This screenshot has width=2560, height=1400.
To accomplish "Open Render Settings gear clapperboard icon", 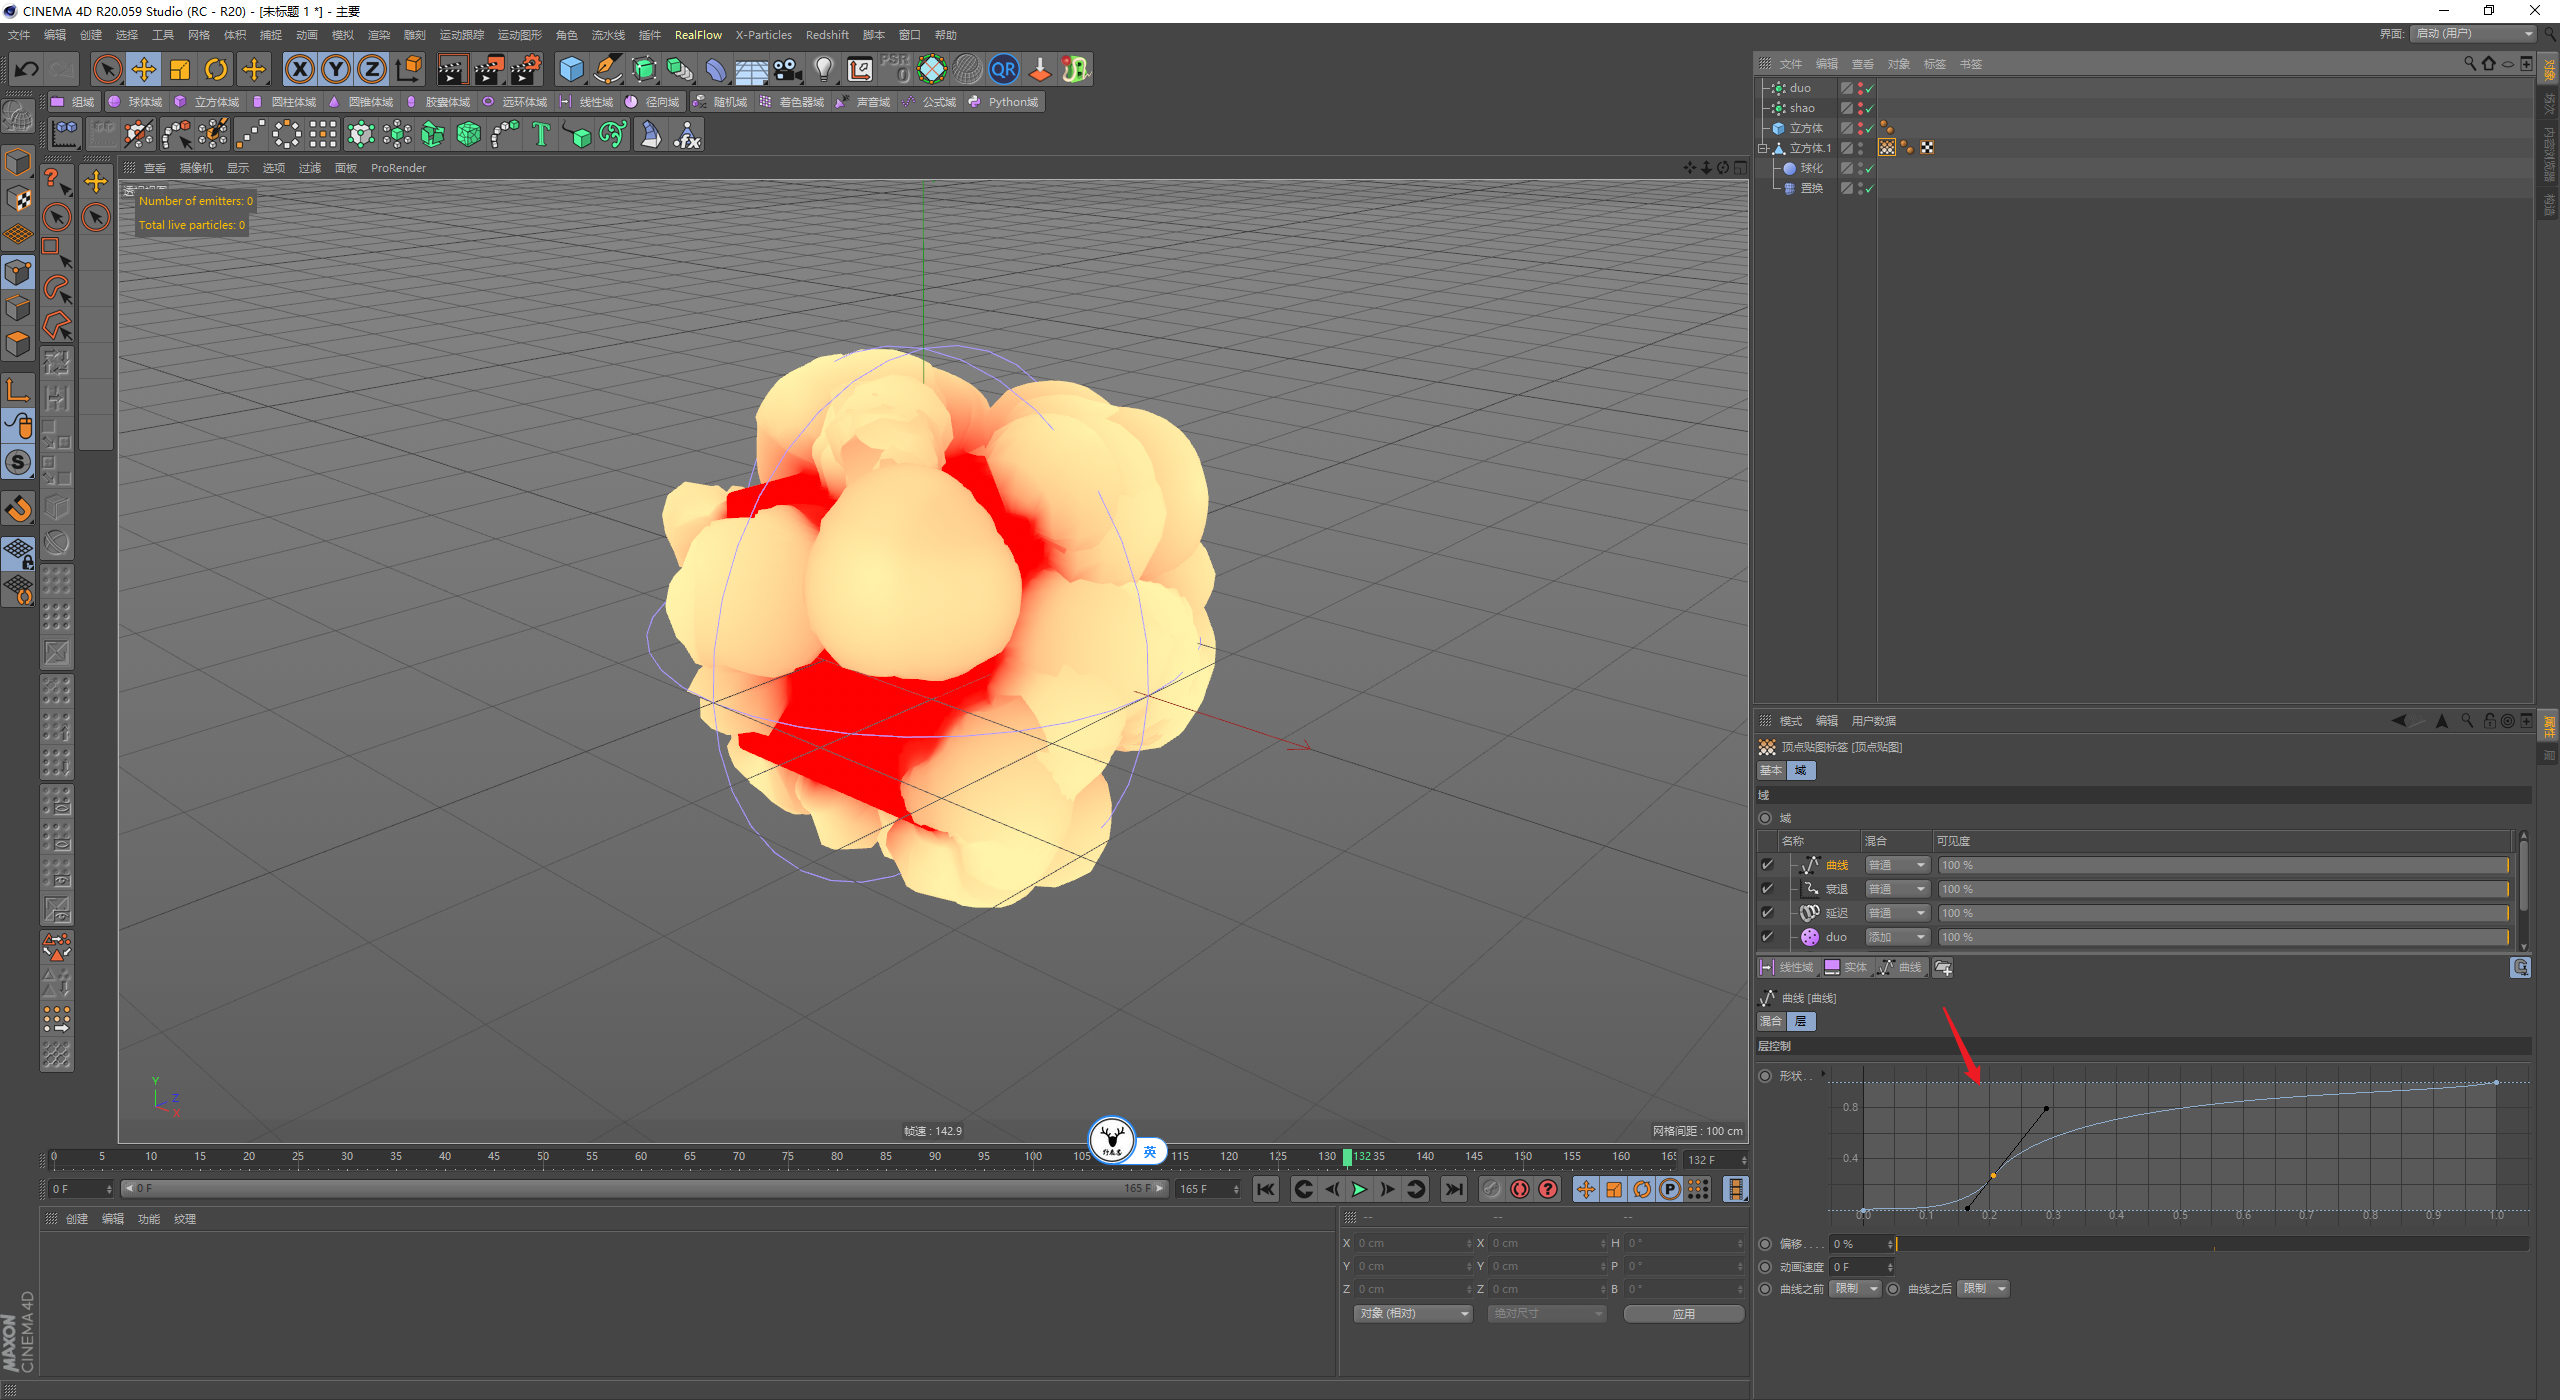I will 525,69.
